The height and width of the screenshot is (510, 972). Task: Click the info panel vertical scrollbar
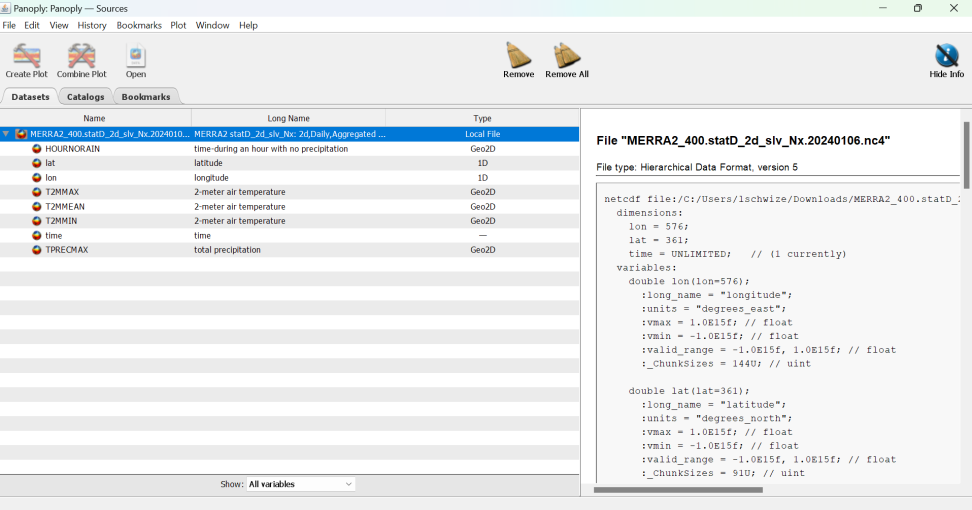(966, 155)
